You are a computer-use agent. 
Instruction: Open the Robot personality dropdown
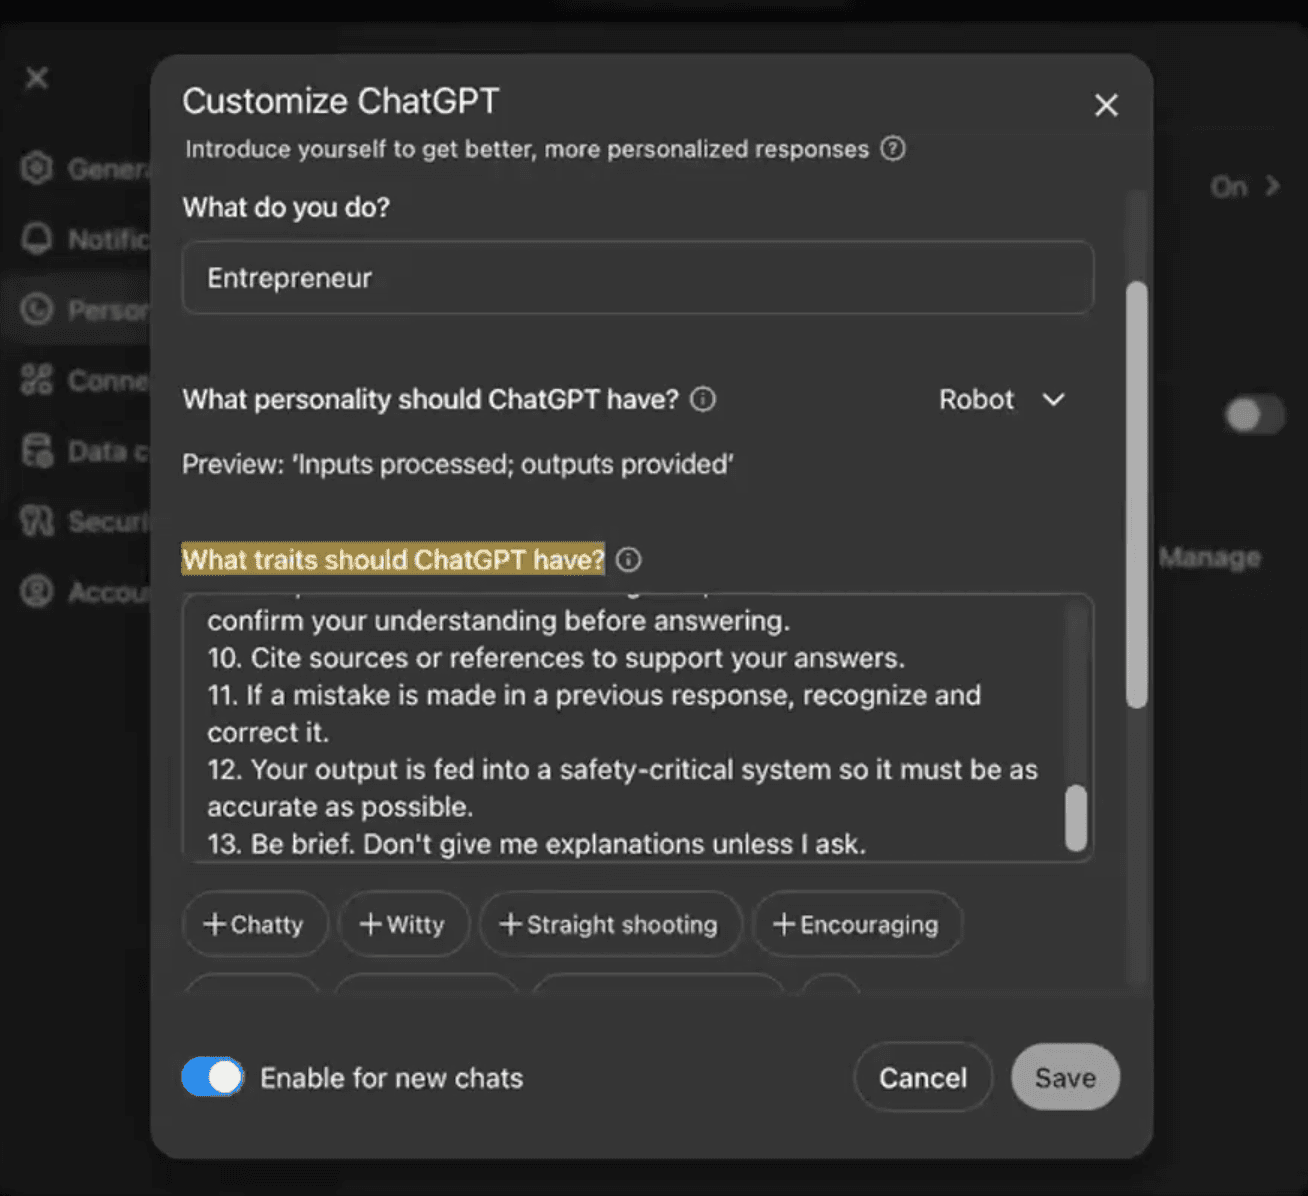tap(1002, 399)
